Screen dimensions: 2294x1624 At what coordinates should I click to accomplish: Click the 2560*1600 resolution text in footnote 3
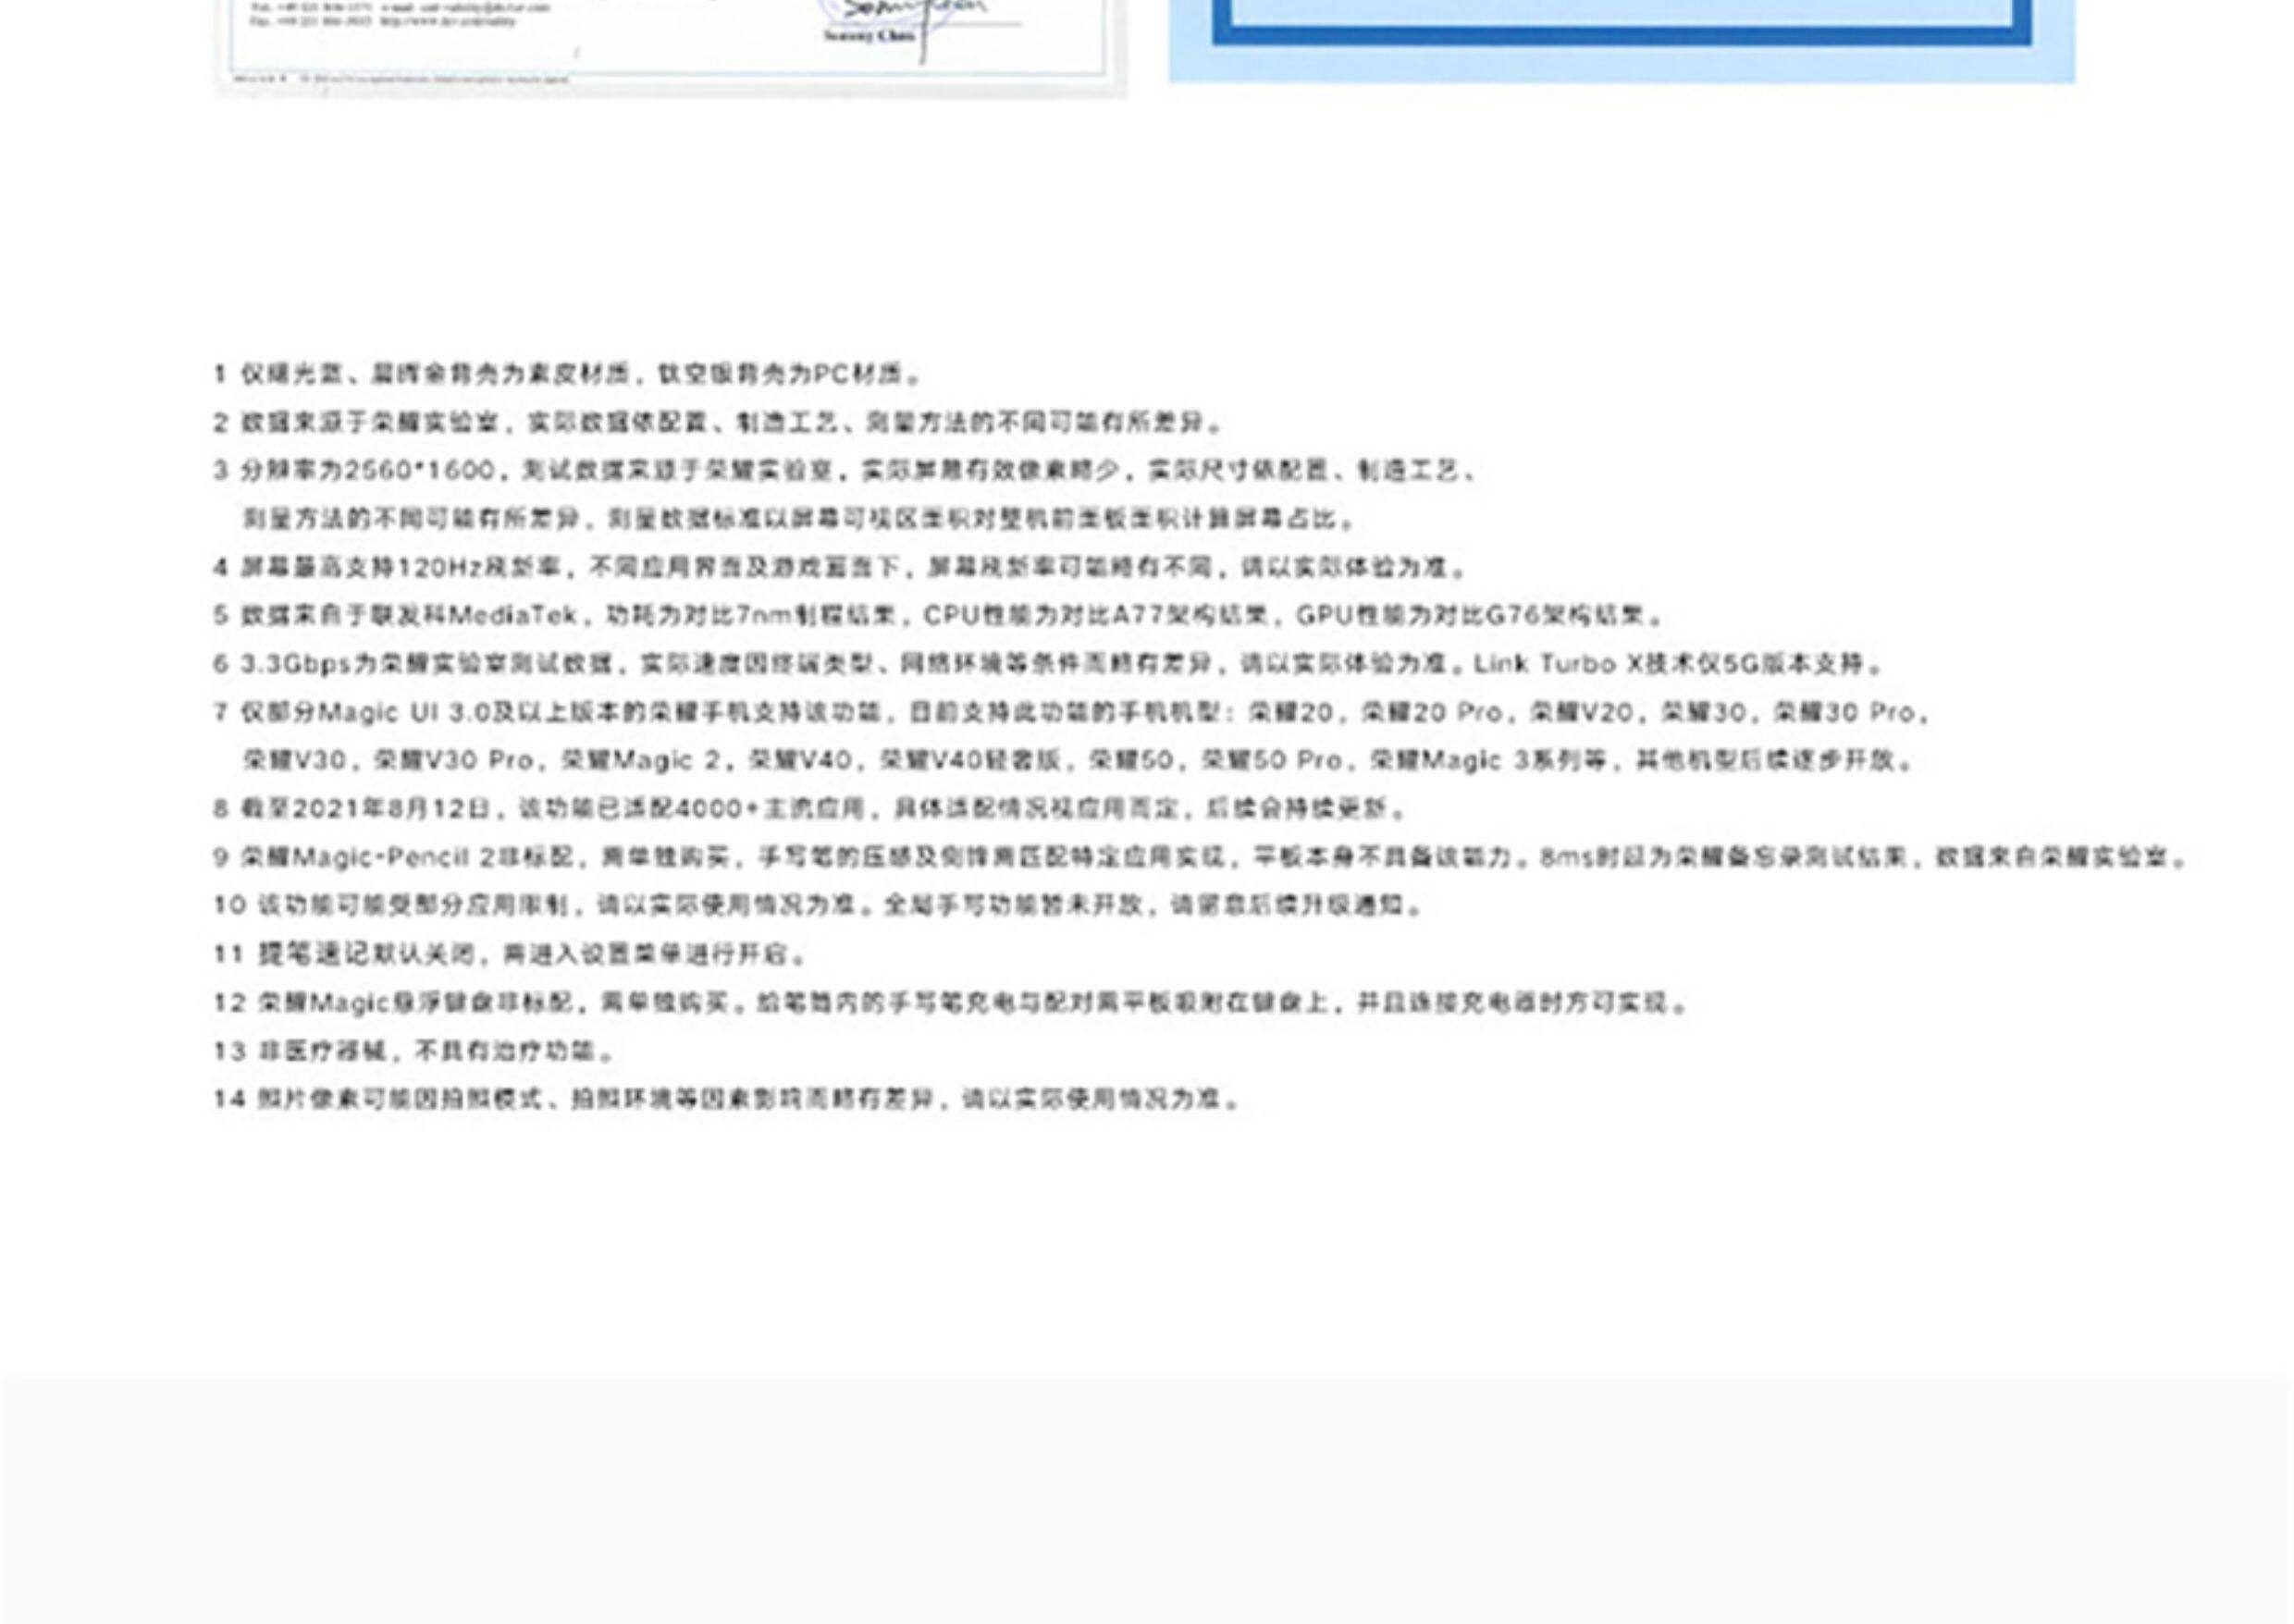(418, 471)
